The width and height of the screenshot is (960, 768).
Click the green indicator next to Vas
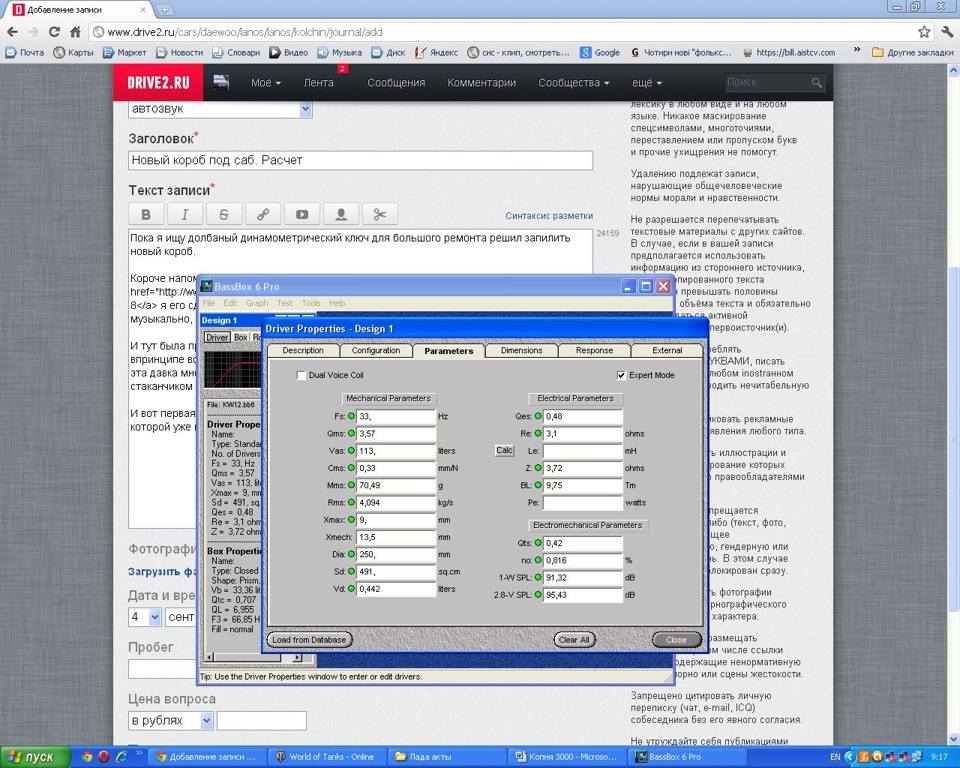351,450
